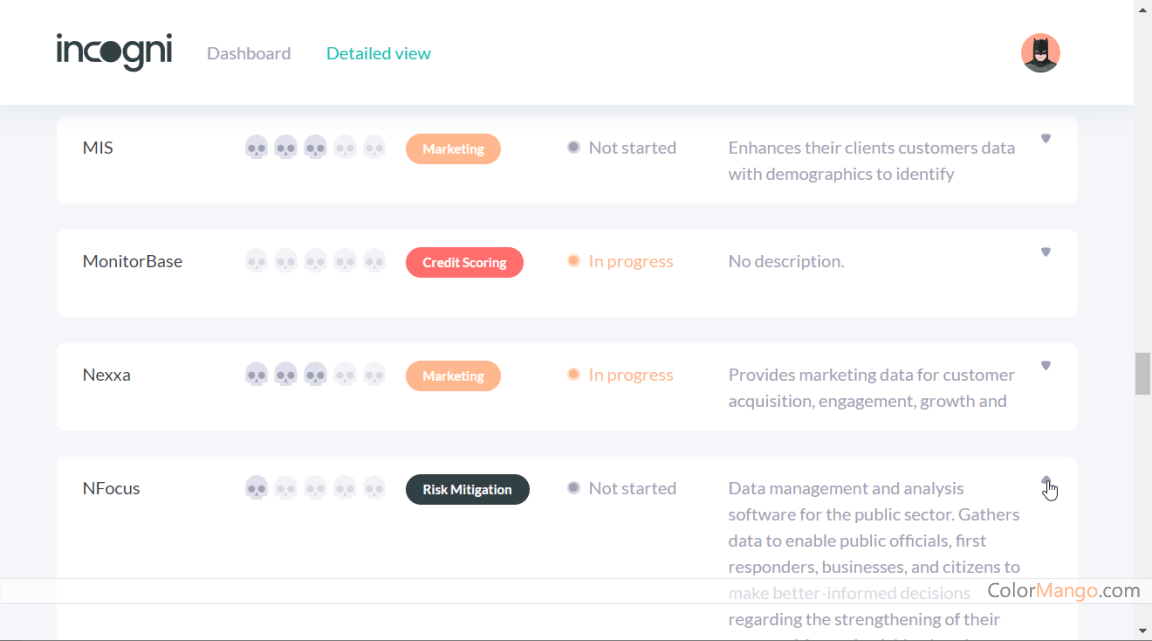Click the vertical scrollbar thumb
Image resolution: width=1152 pixels, height=641 pixels.
(1142, 374)
